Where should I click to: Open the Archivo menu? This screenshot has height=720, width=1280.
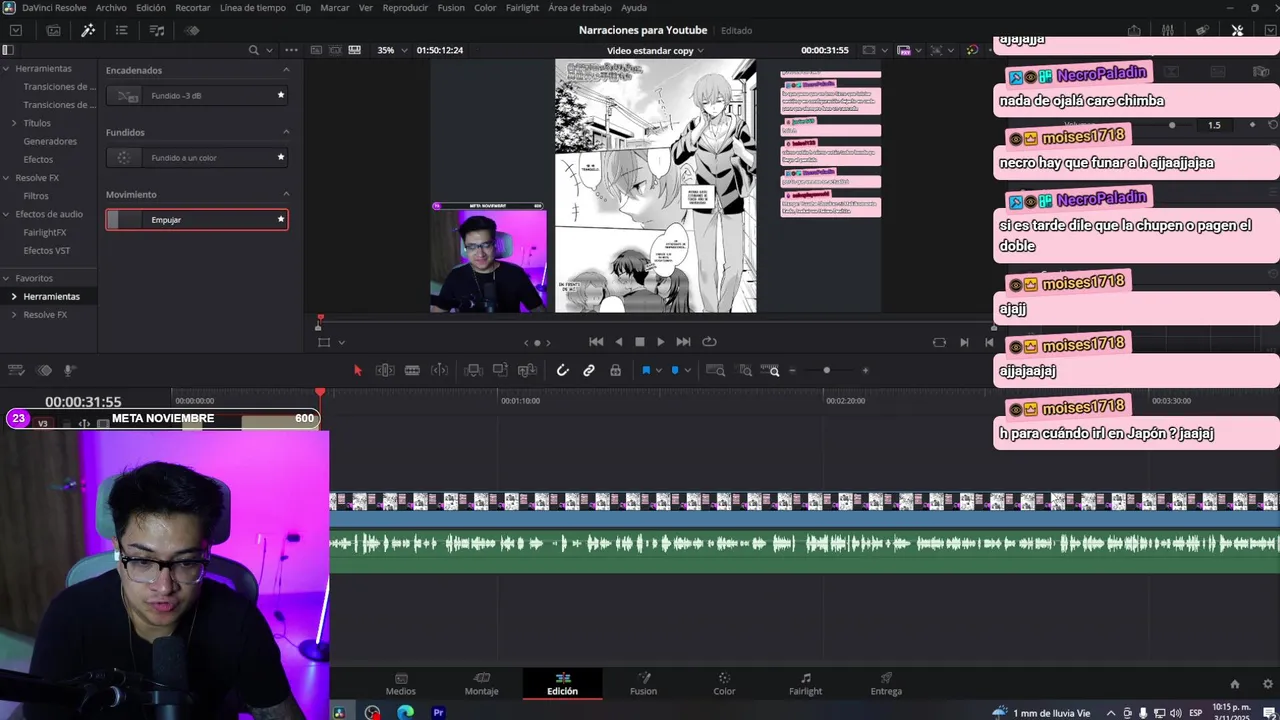tap(111, 7)
